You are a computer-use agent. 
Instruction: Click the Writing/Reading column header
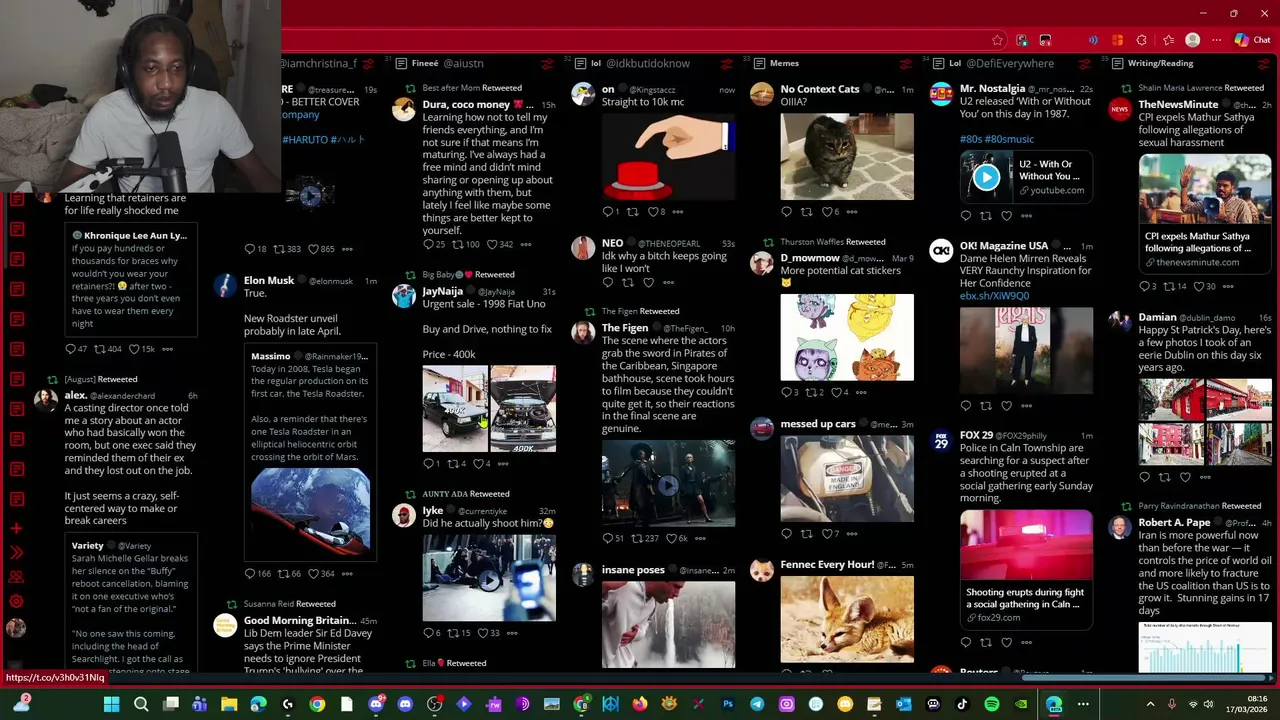pos(1160,63)
